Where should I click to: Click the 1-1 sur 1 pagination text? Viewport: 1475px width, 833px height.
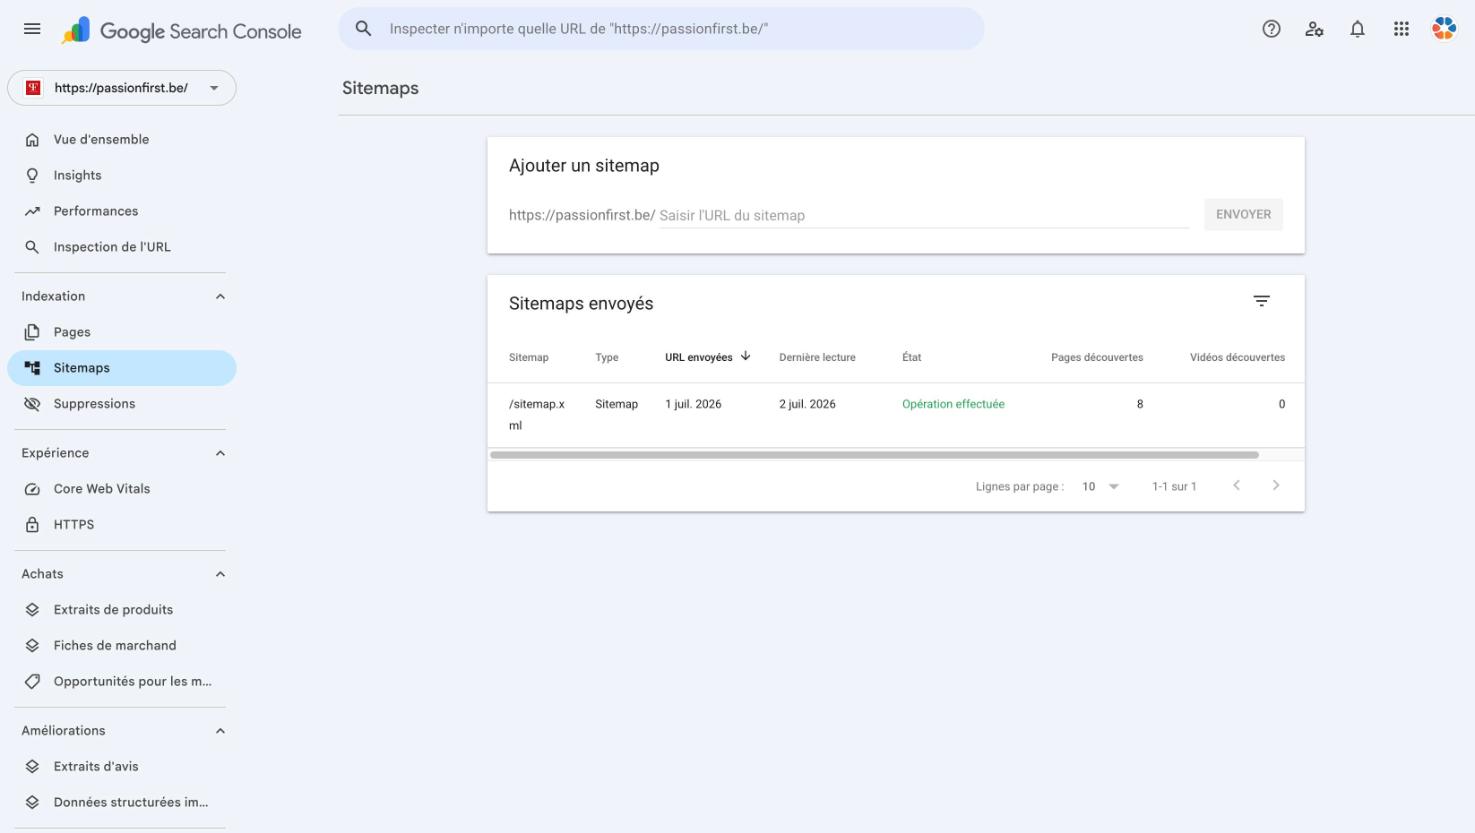tap(1174, 487)
